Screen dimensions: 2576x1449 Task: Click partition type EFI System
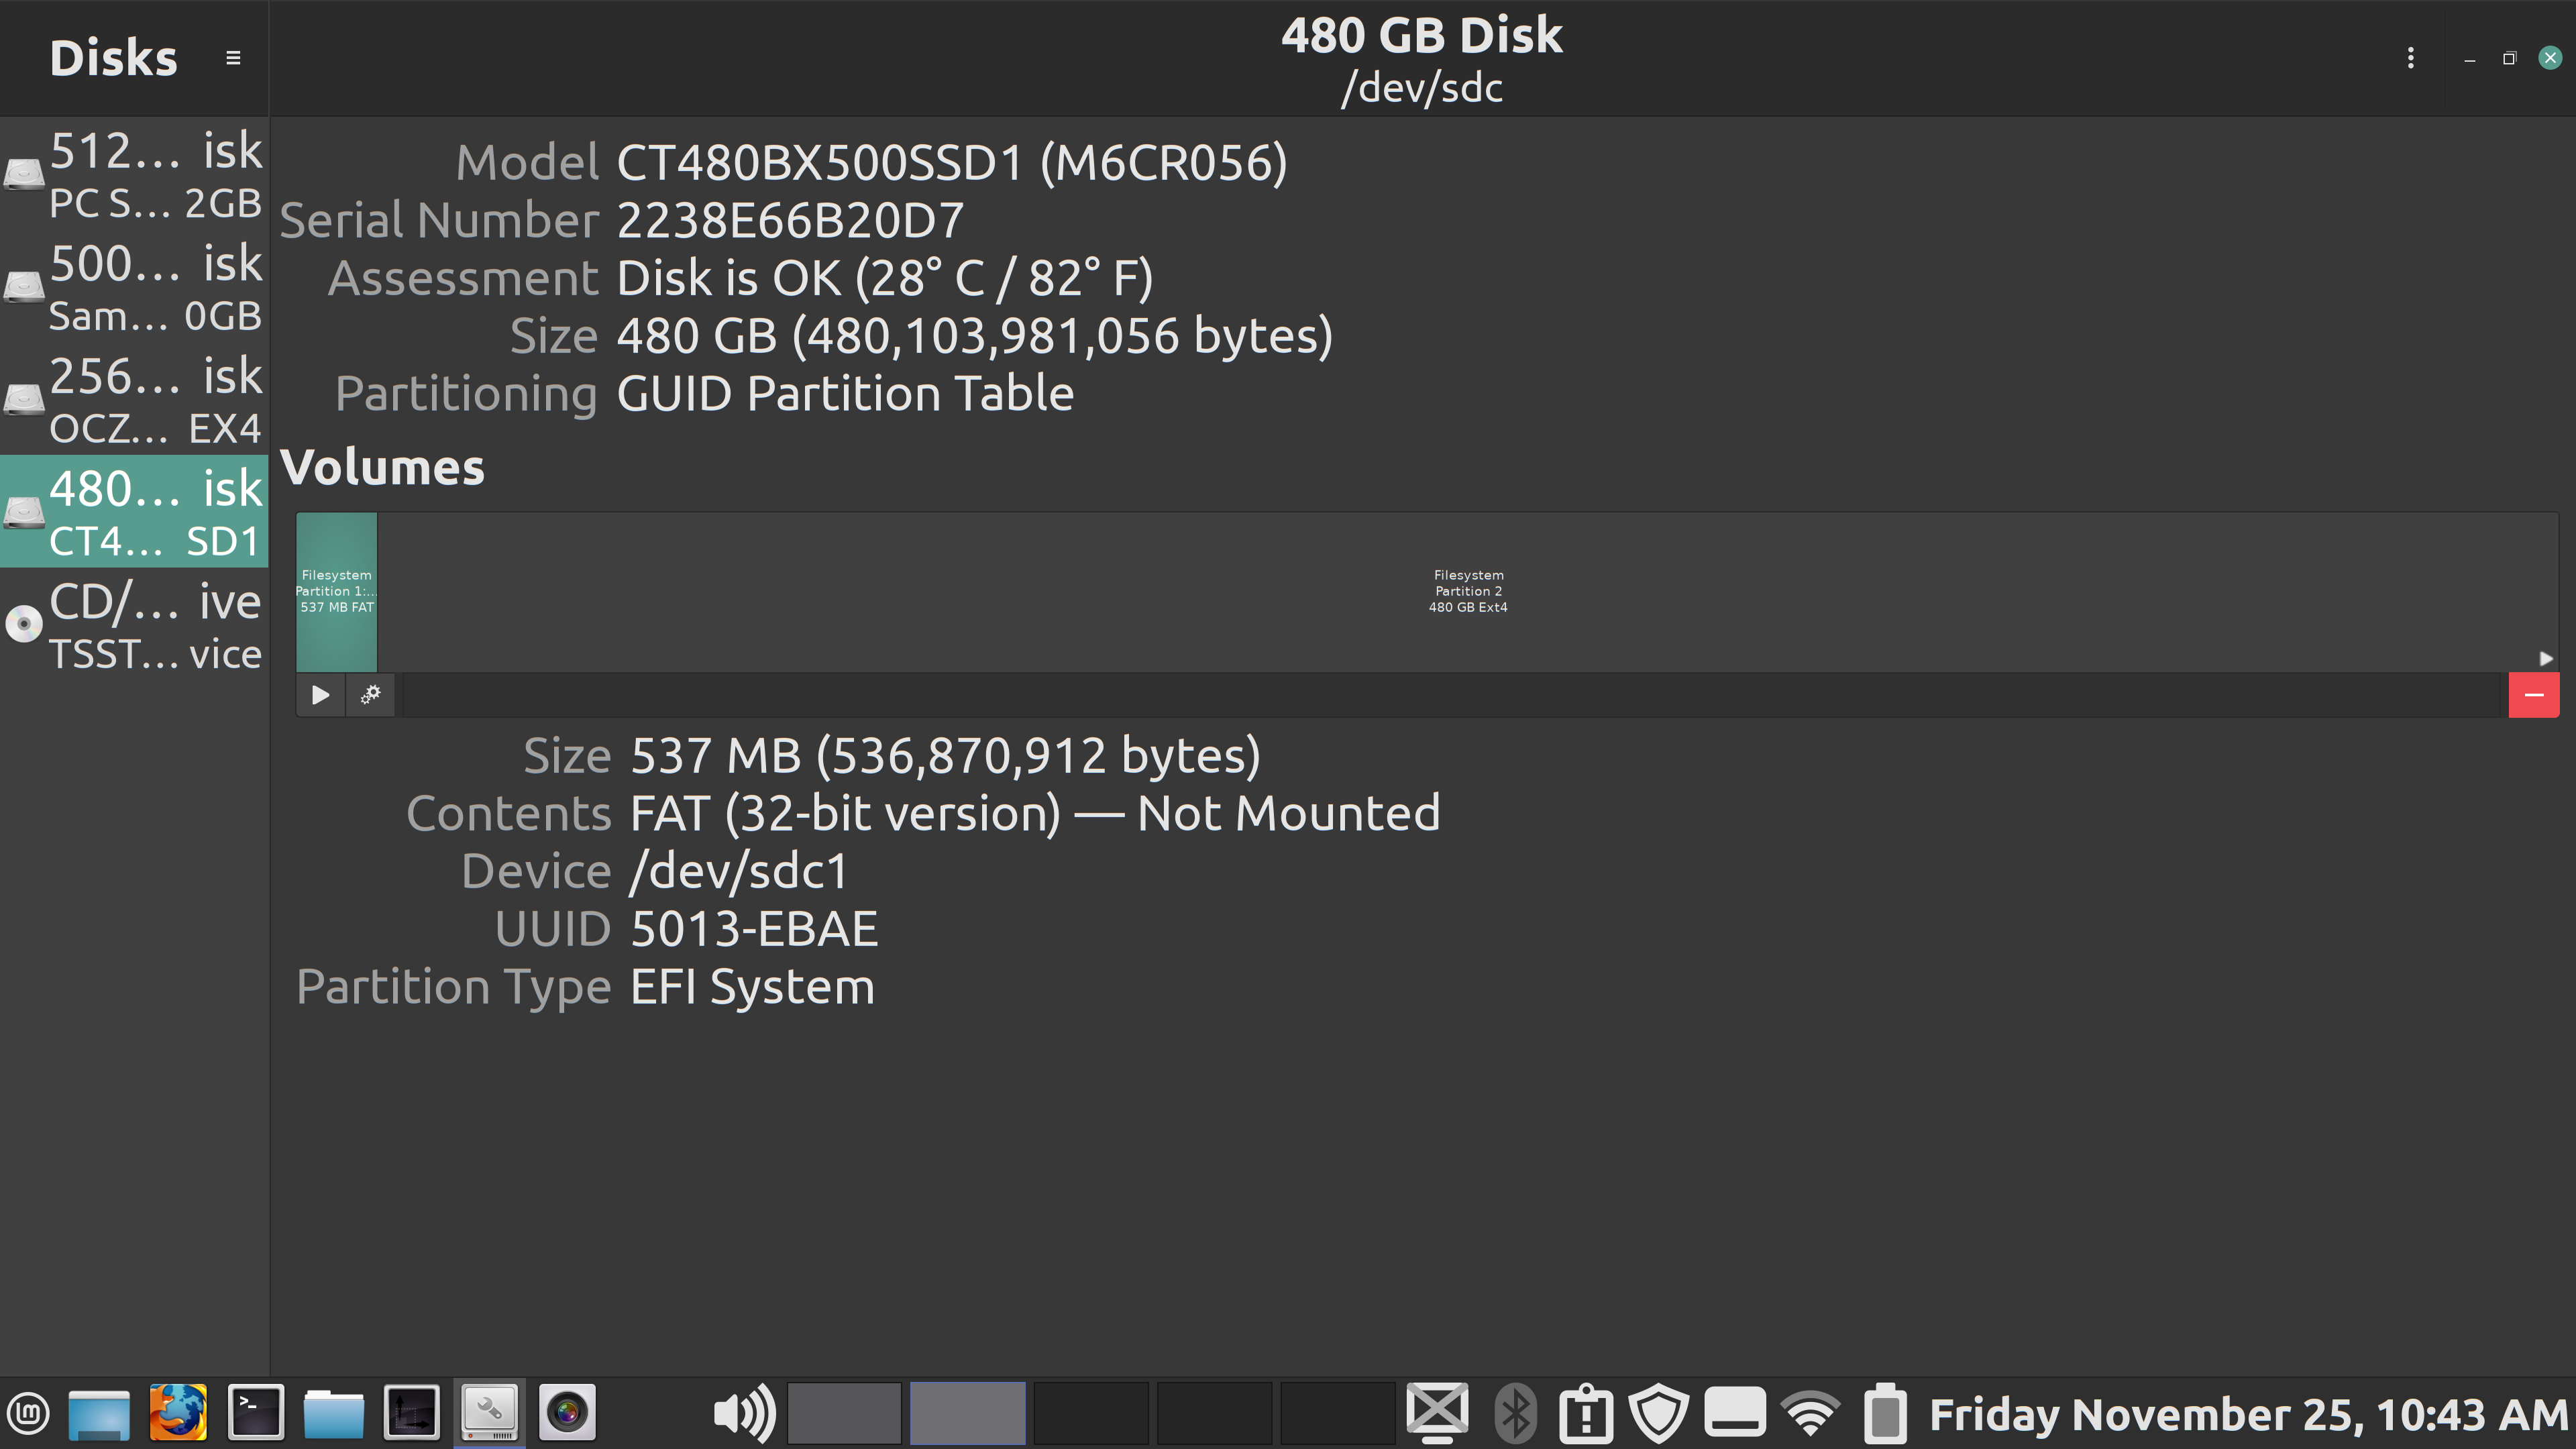tap(752, 987)
